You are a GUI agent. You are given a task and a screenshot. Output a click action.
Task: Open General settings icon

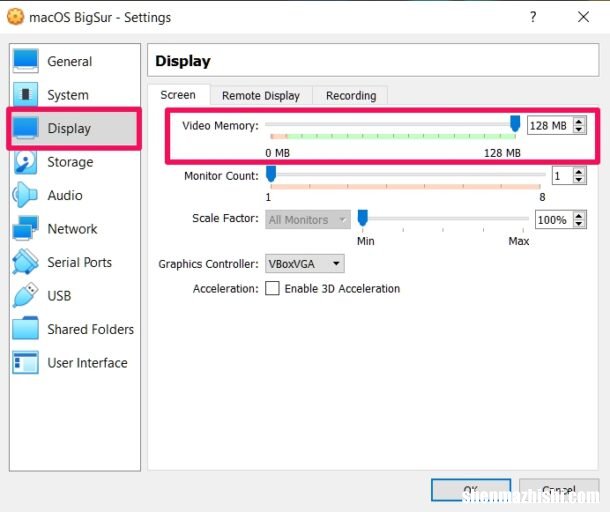pos(25,61)
